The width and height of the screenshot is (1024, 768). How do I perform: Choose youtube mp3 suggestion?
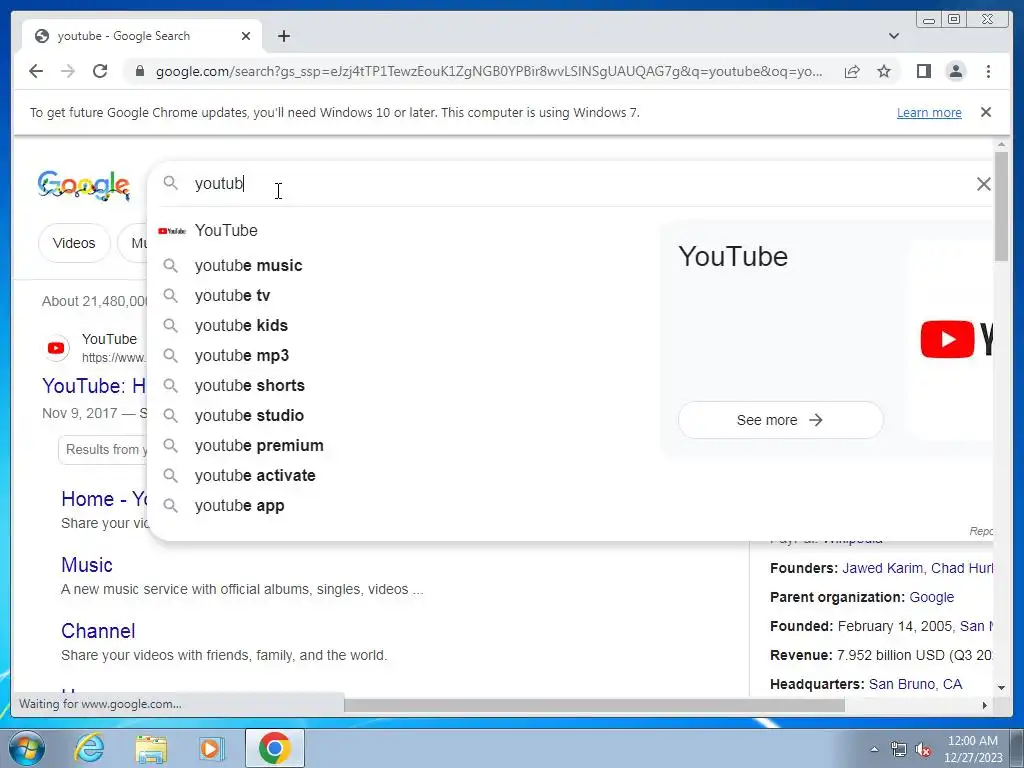click(405, 356)
